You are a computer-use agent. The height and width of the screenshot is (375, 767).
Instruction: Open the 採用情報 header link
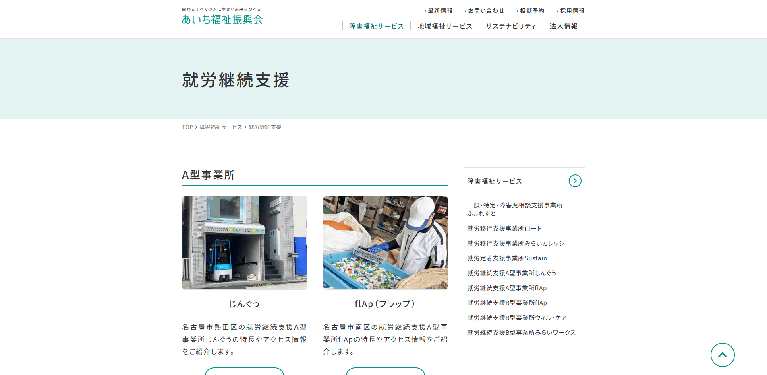click(570, 10)
